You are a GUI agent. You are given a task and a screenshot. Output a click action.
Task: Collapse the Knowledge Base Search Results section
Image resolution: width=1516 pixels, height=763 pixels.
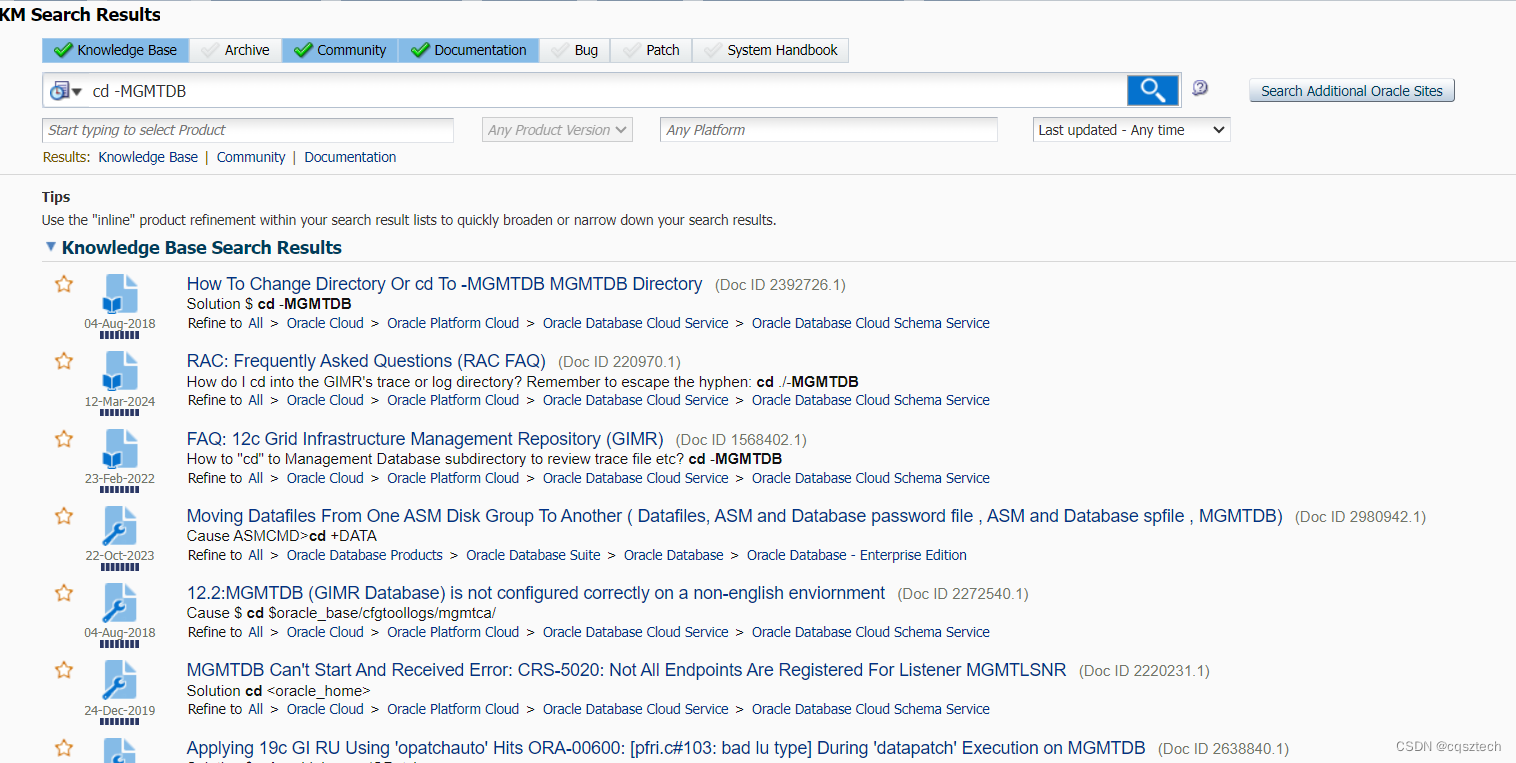click(50, 247)
